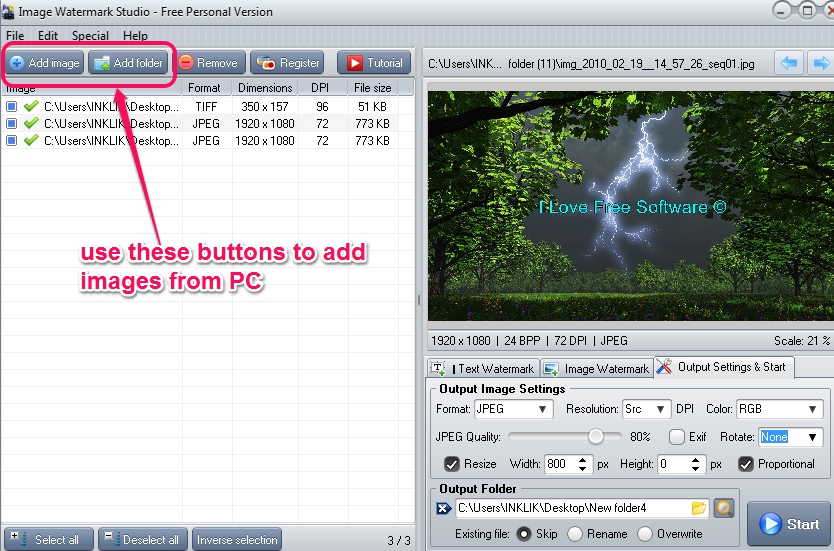Image resolution: width=834 pixels, height=551 pixels.
Task: Open the Rotate None dropdown
Action: [x=790, y=437]
